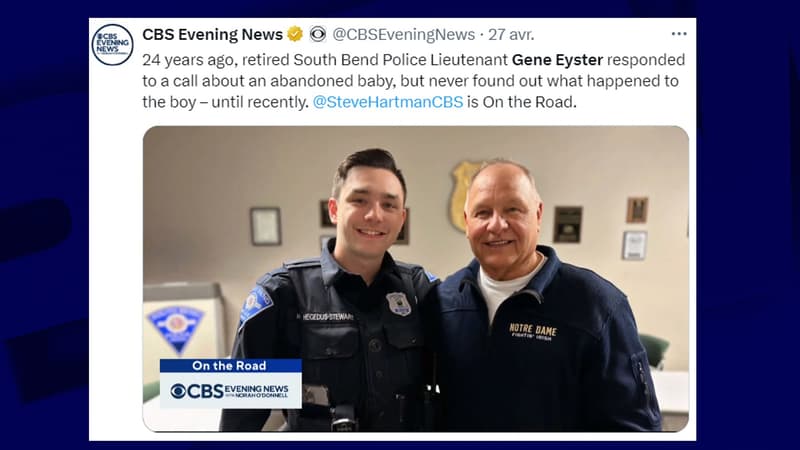Open the @SteveHartmanCBS mention link
The height and width of the screenshot is (450, 800).
tap(388, 102)
